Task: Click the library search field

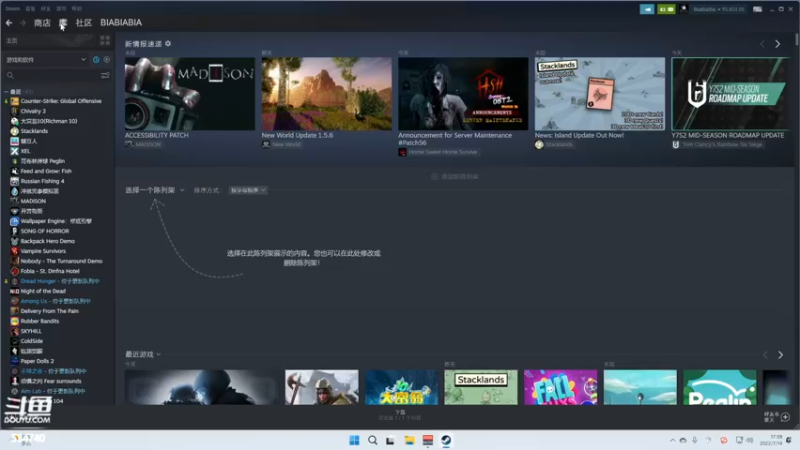Action: [x=51, y=76]
